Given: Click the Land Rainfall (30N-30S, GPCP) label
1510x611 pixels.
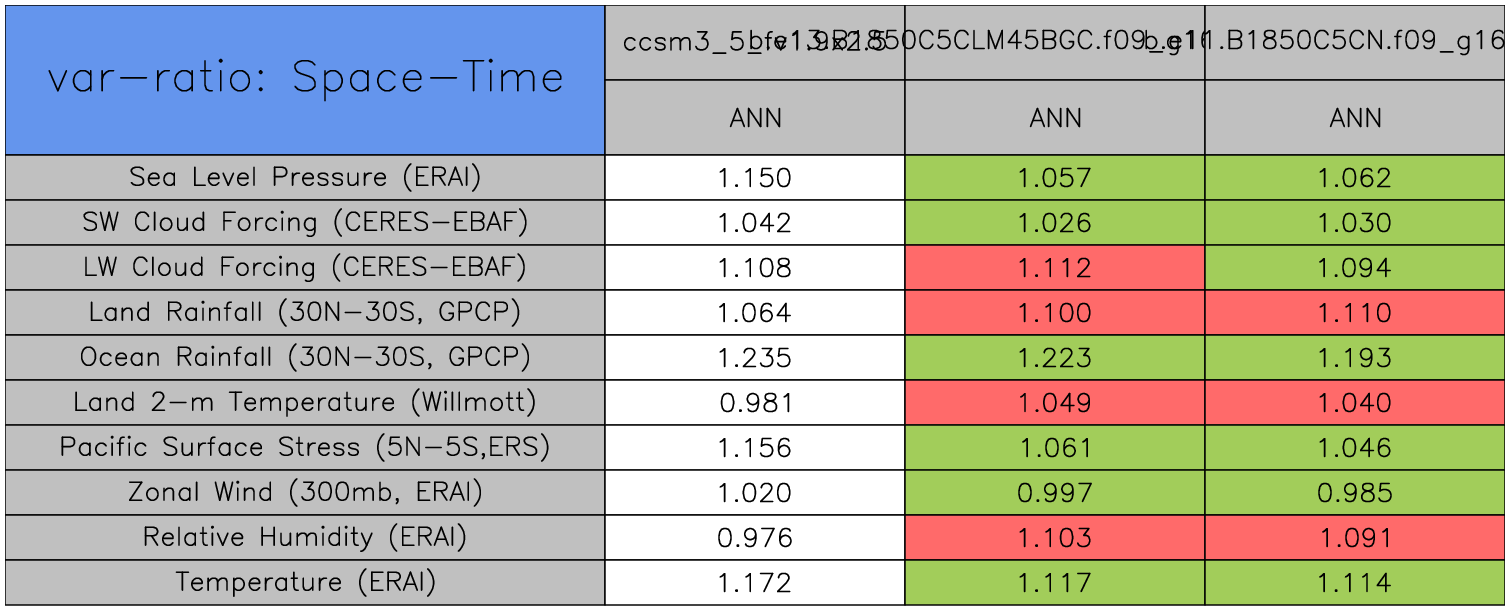Looking at the screenshot, I should (305, 313).
